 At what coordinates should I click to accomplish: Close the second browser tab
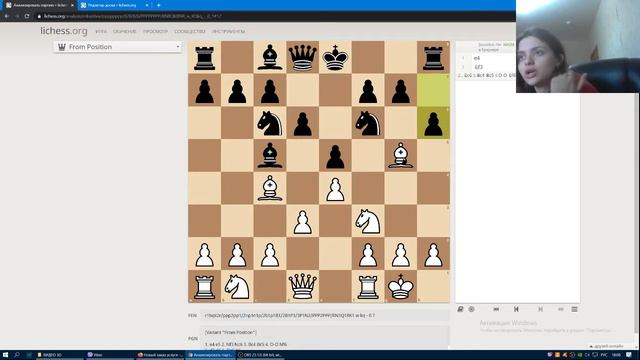147,5
